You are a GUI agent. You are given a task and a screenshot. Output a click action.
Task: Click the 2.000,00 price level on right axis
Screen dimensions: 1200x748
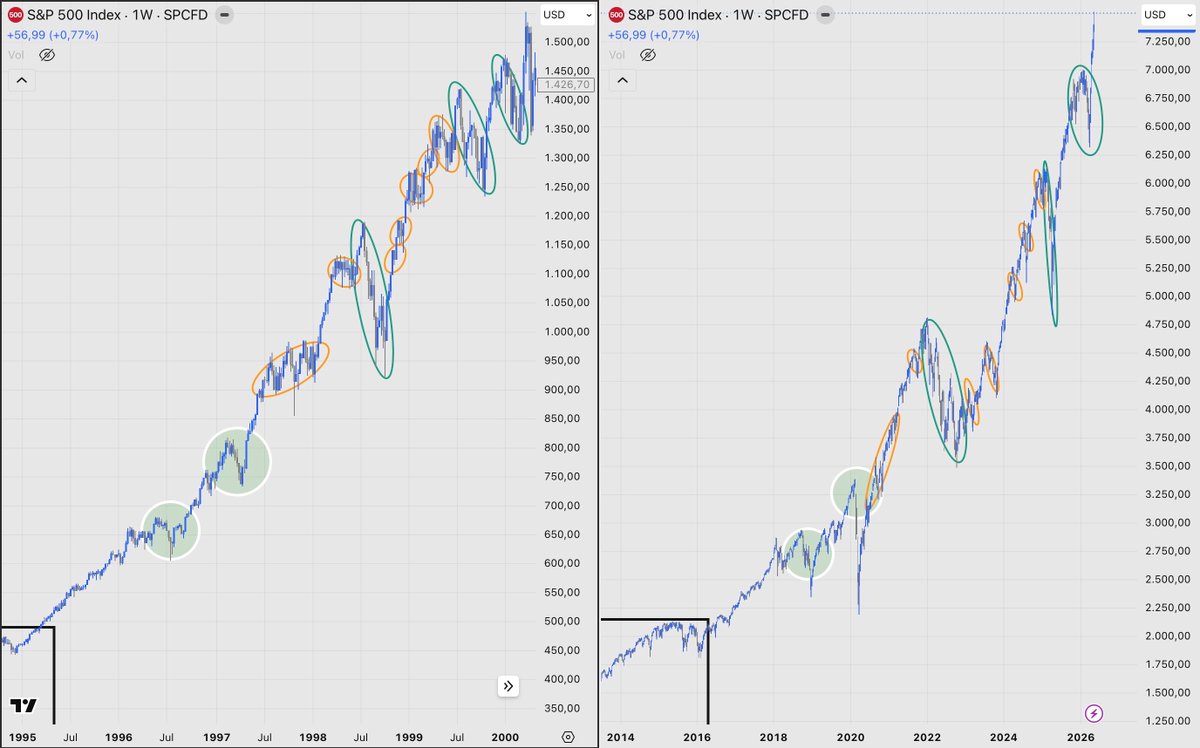1166,636
